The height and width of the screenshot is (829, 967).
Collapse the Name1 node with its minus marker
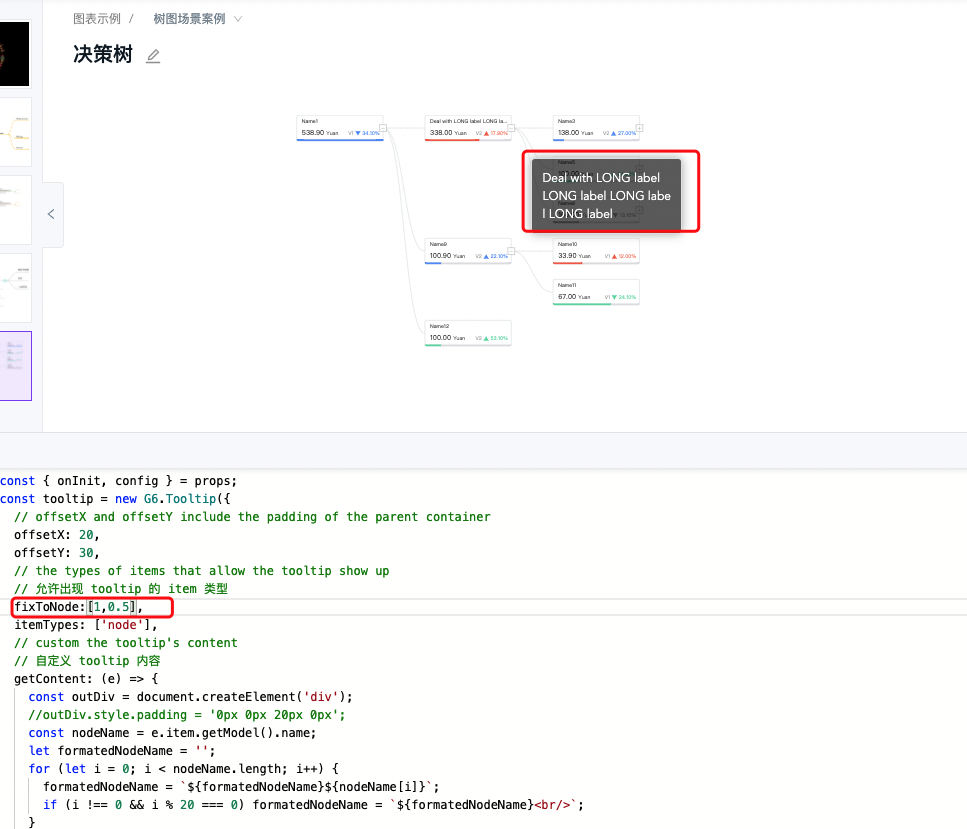click(381, 129)
